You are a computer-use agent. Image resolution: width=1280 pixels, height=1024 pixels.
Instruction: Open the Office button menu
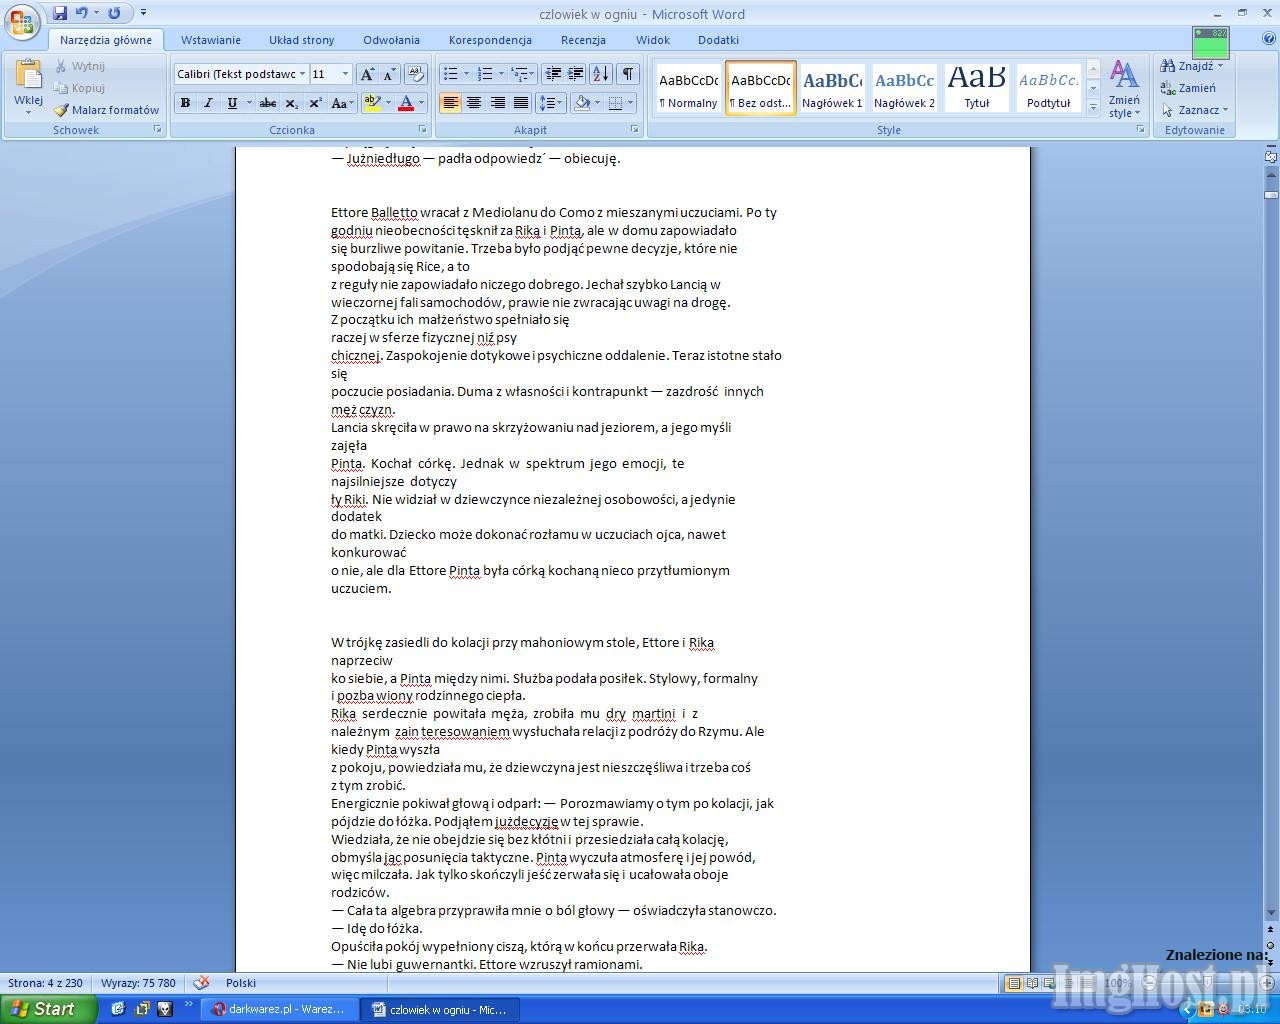22,22
